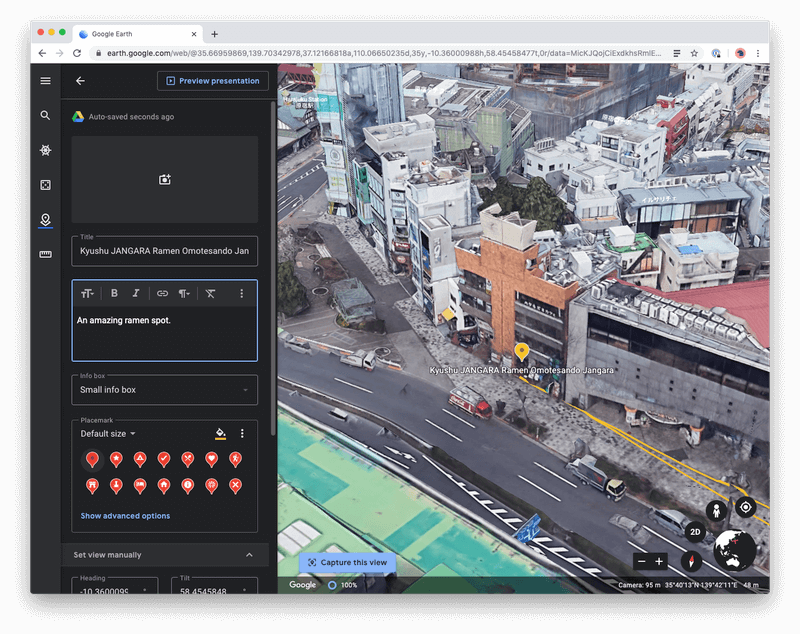
Task: Click the add photo camera icon
Action: point(165,180)
